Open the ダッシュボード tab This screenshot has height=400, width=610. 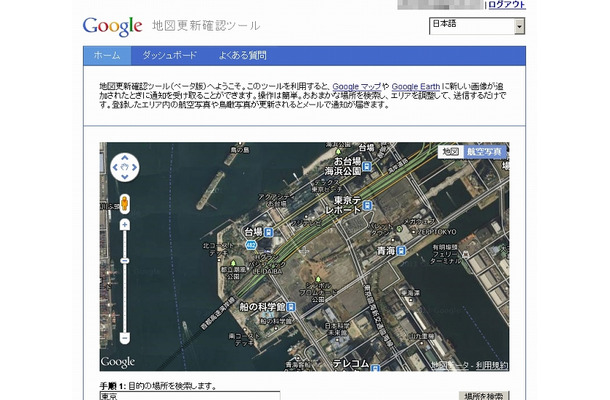coord(170,55)
